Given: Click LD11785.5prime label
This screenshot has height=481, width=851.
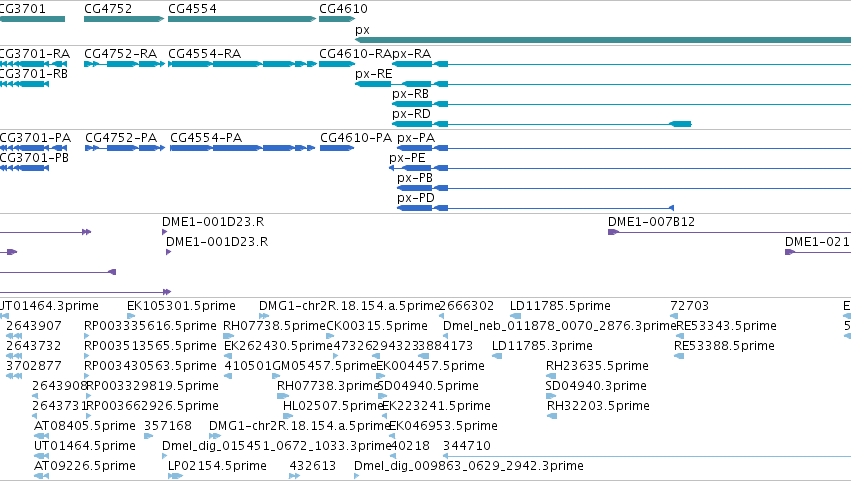Looking at the screenshot, I should click(x=560, y=306).
